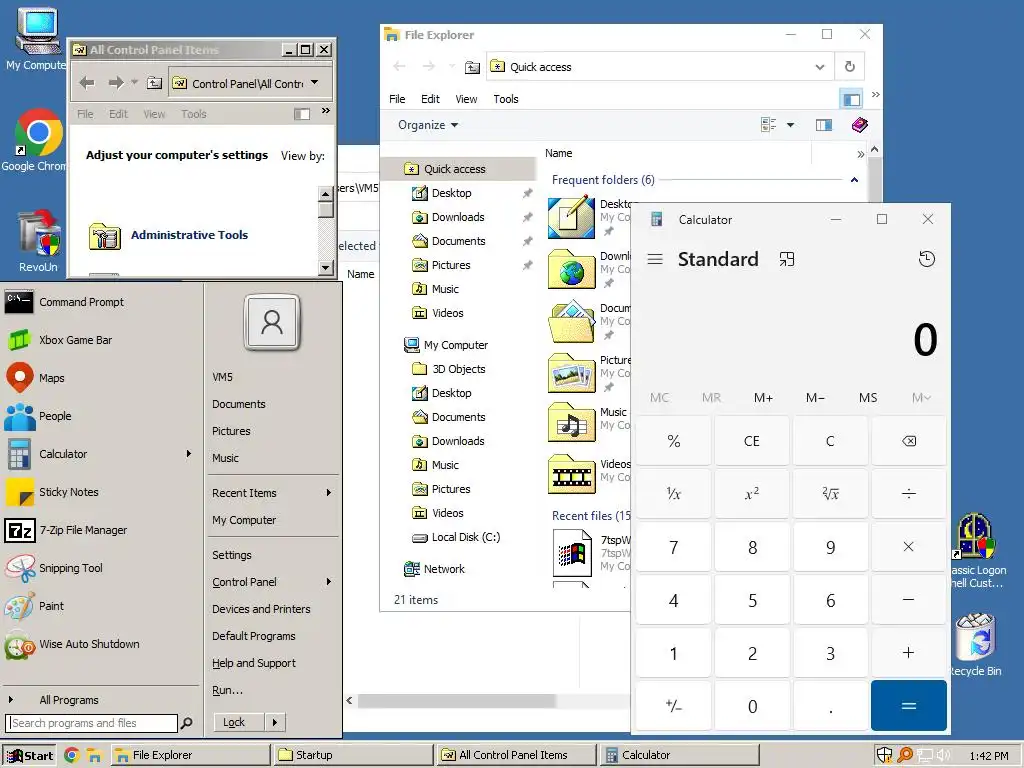Unpin Downloads from Quick access list
1024x768 pixels.
[x=528, y=217]
